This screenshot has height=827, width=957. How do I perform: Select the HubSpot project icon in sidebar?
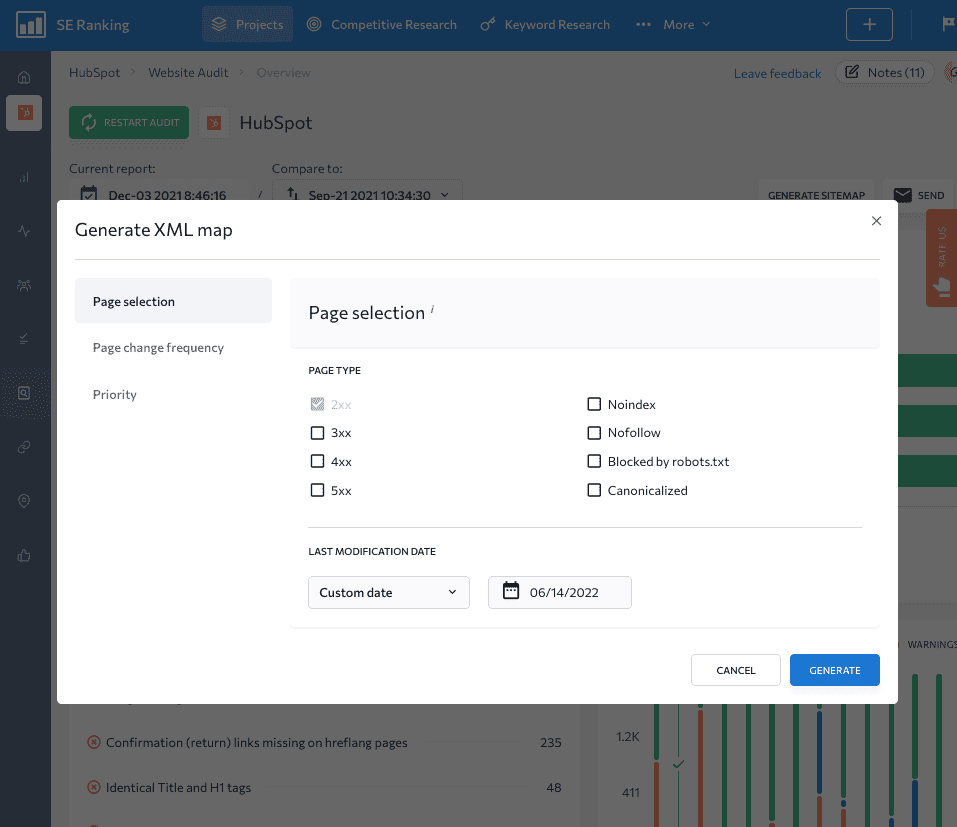24,112
